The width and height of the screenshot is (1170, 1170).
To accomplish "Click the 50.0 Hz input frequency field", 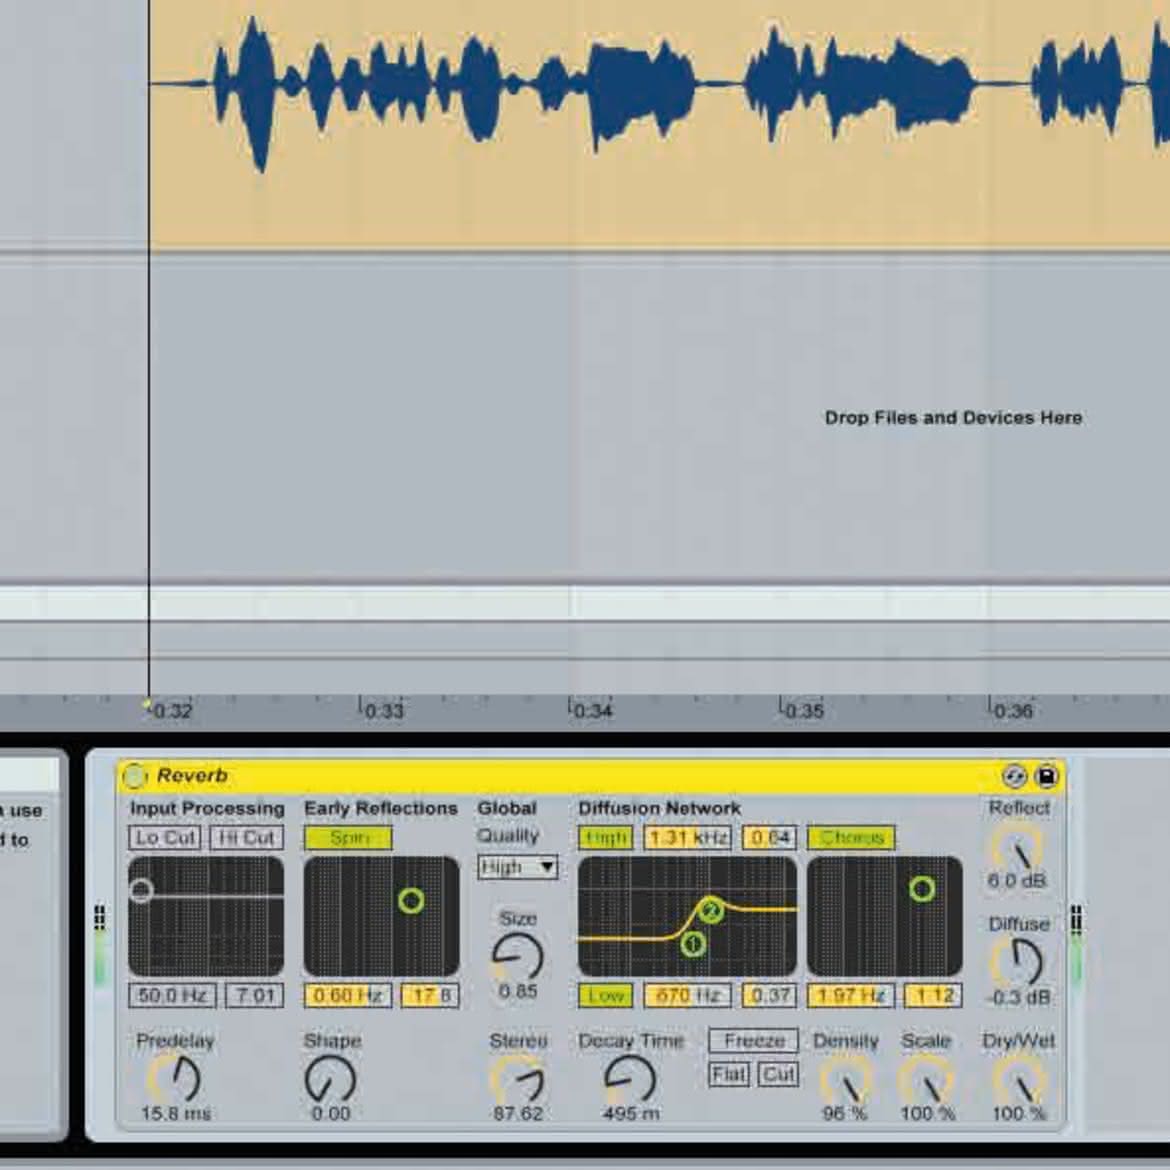I will 172,995.
